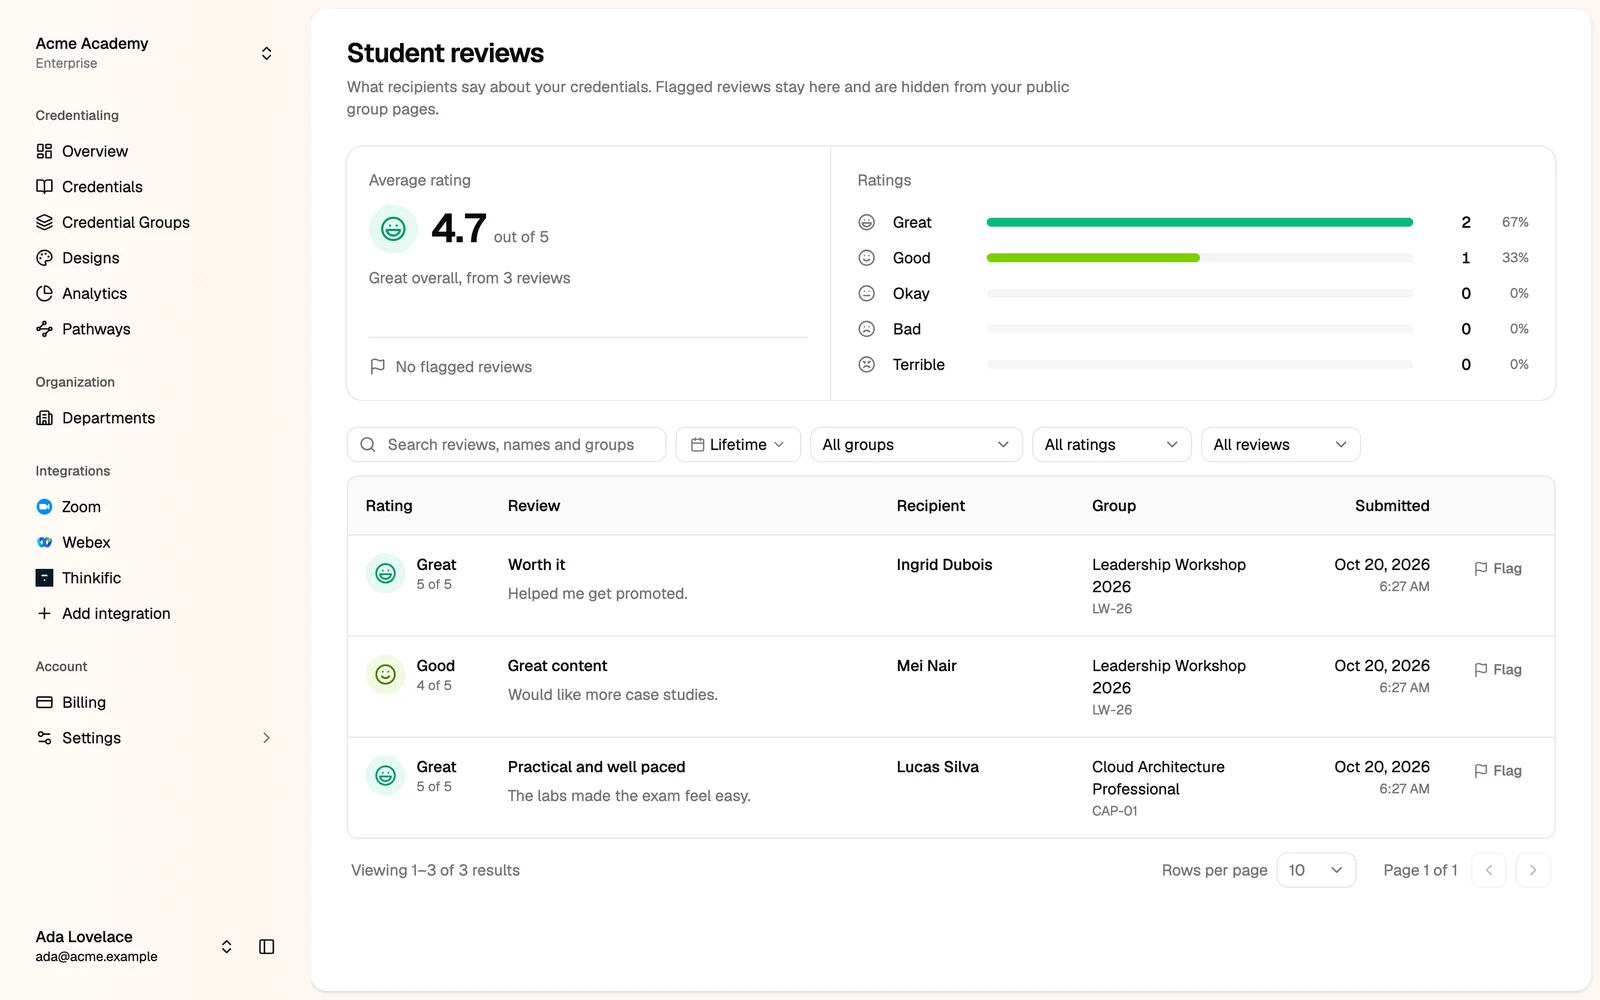The height and width of the screenshot is (1000, 1600).
Task: Click the Okay face icon in Ratings
Action: tap(867, 293)
